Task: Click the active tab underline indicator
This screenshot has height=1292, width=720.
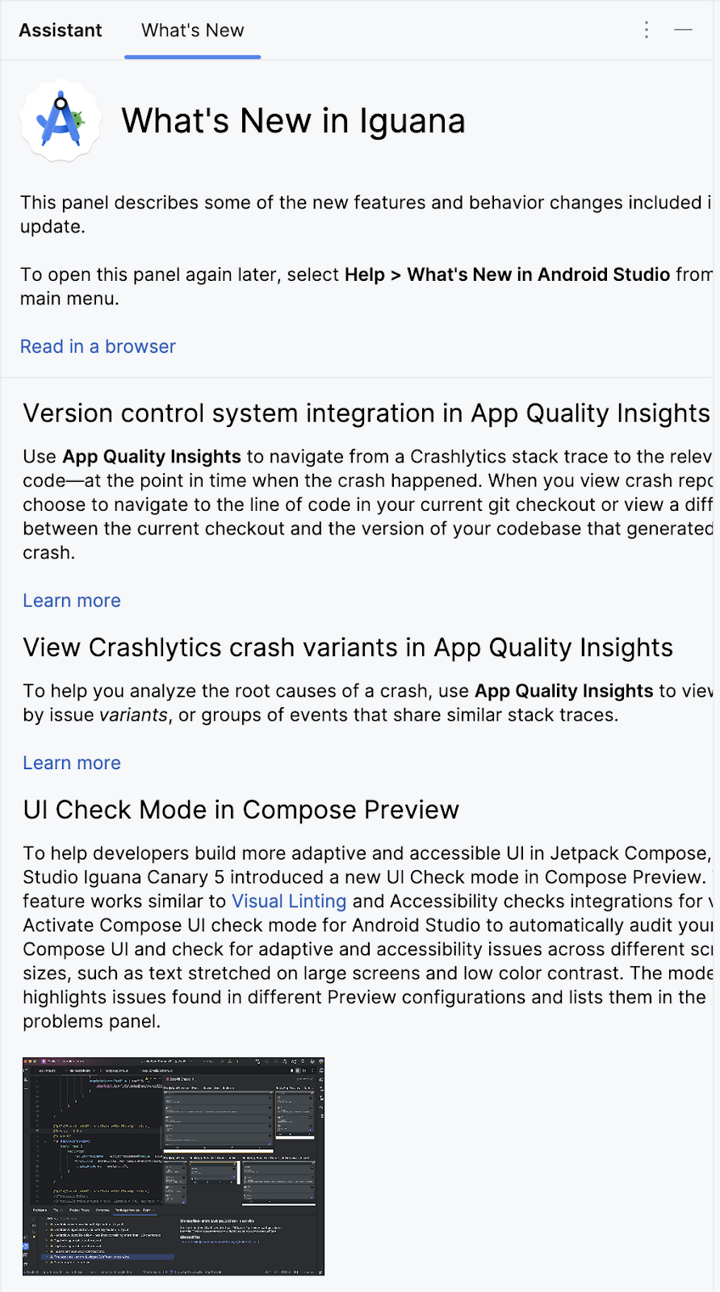Action: click(192, 55)
